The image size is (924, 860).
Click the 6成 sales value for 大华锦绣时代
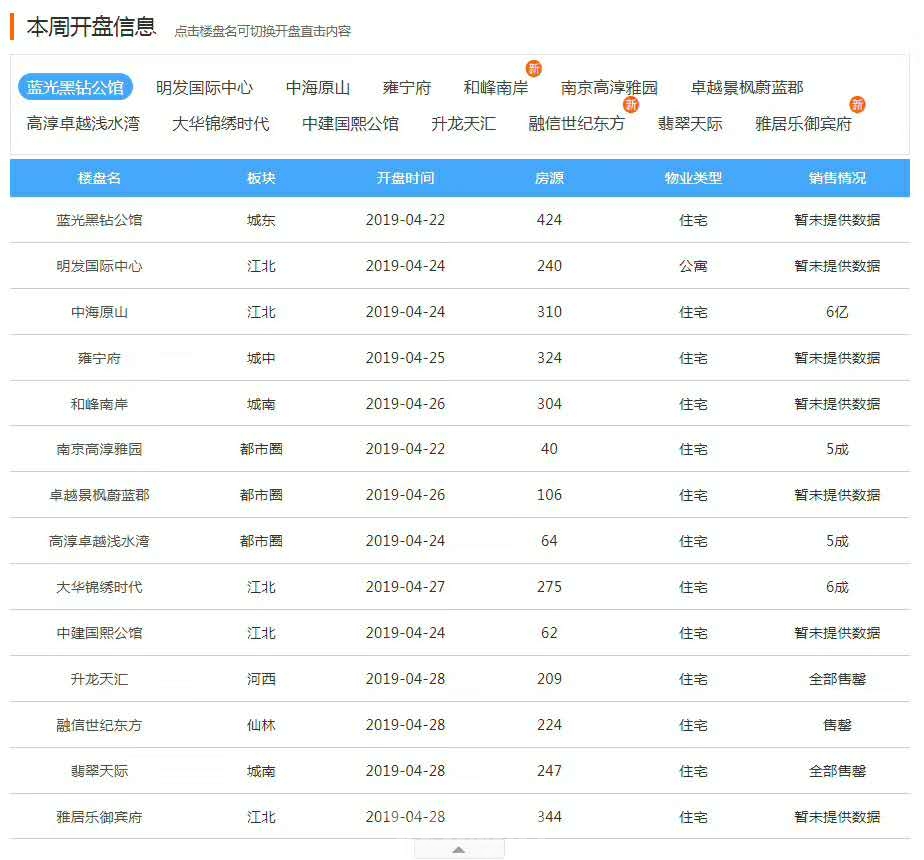(x=837, y=587)
